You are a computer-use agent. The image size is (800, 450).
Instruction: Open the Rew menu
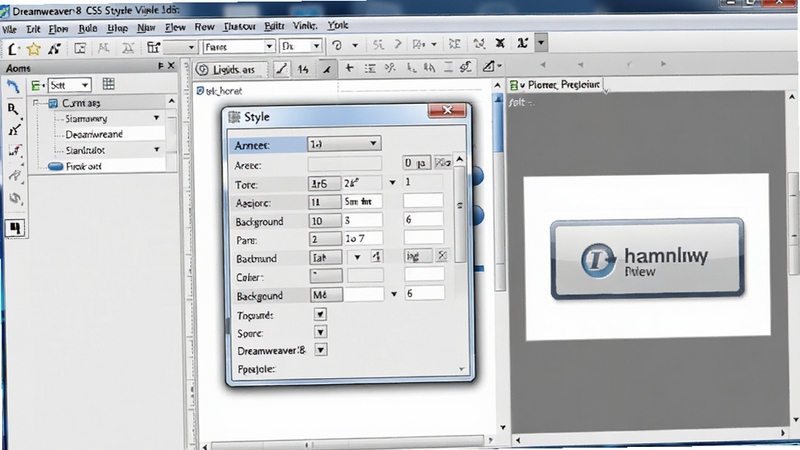click(x=204, y=27)
